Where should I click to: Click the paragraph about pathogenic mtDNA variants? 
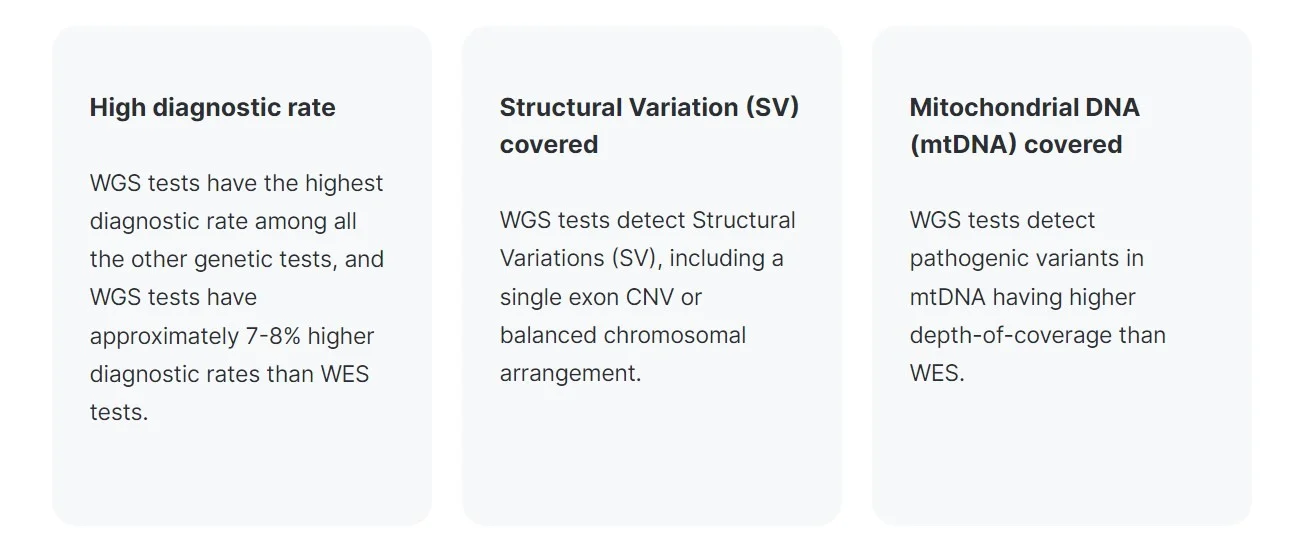[x=1037, y=296]
